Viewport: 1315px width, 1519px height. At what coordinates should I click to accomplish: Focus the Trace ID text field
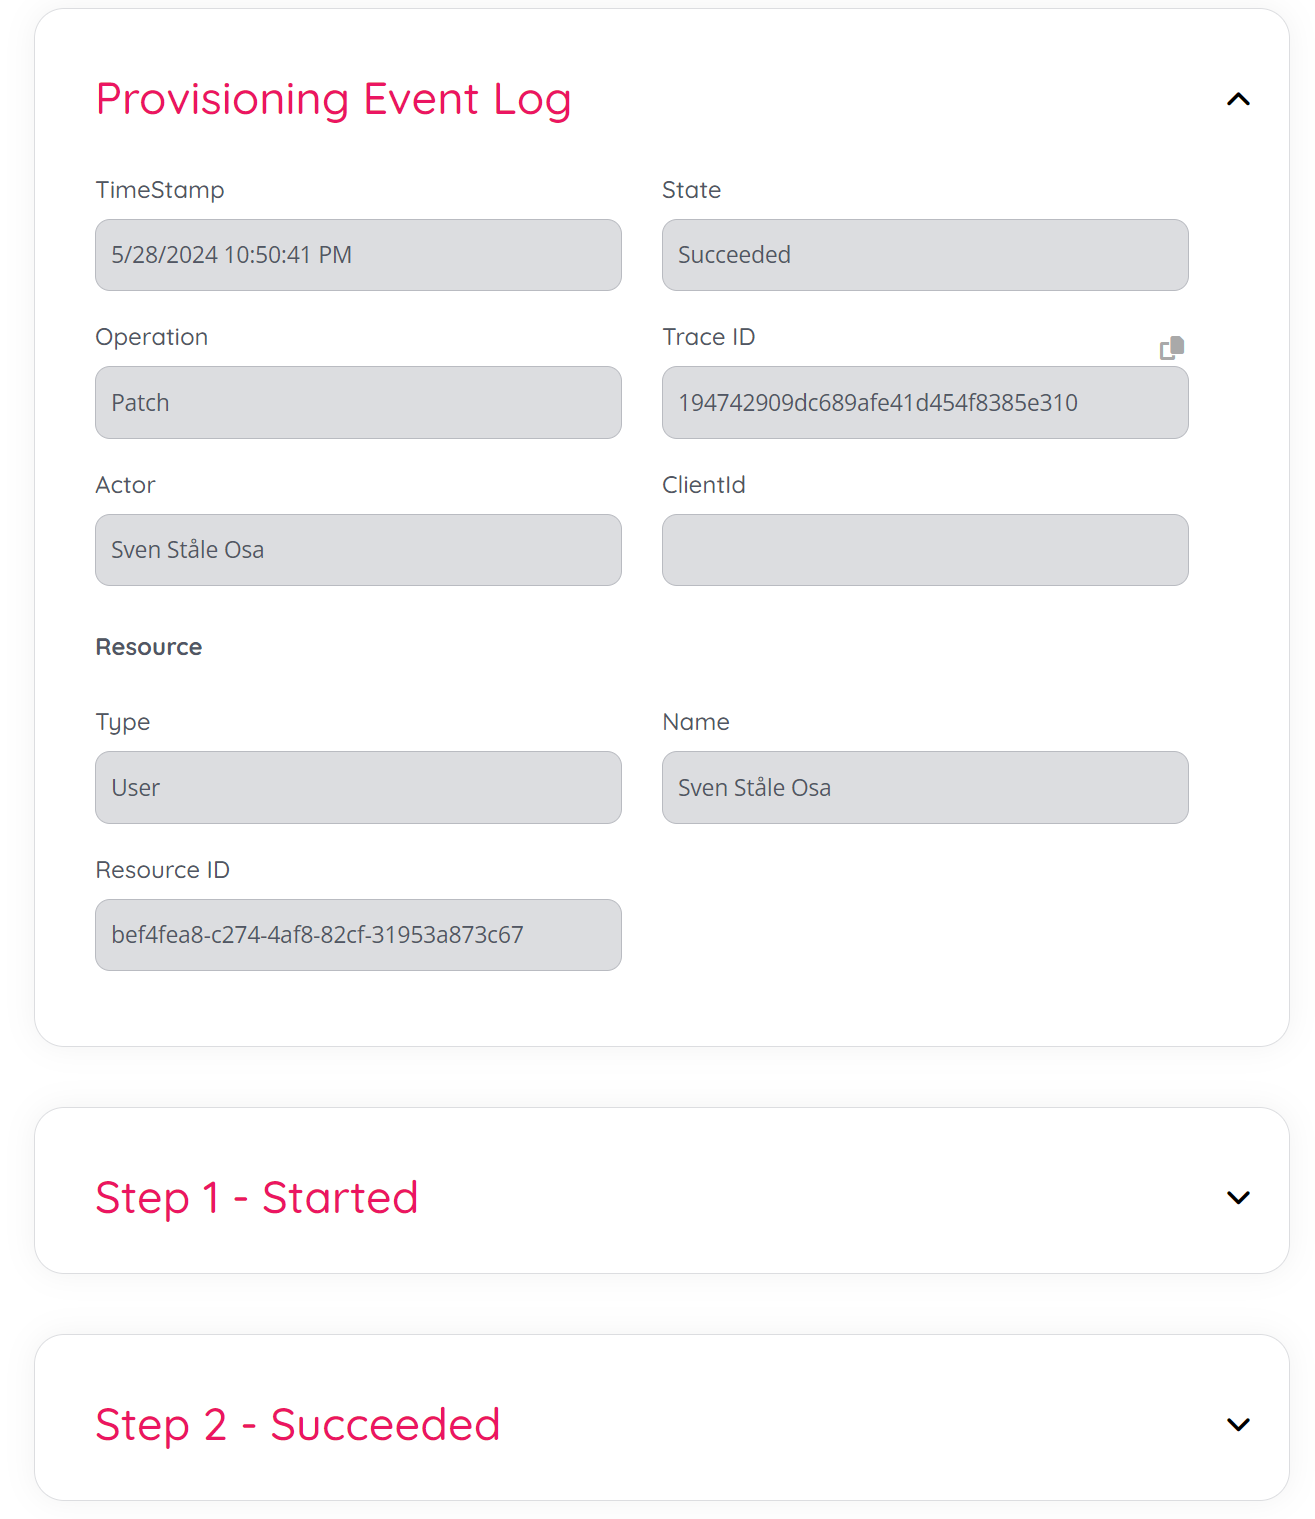[x=924, y=403]
